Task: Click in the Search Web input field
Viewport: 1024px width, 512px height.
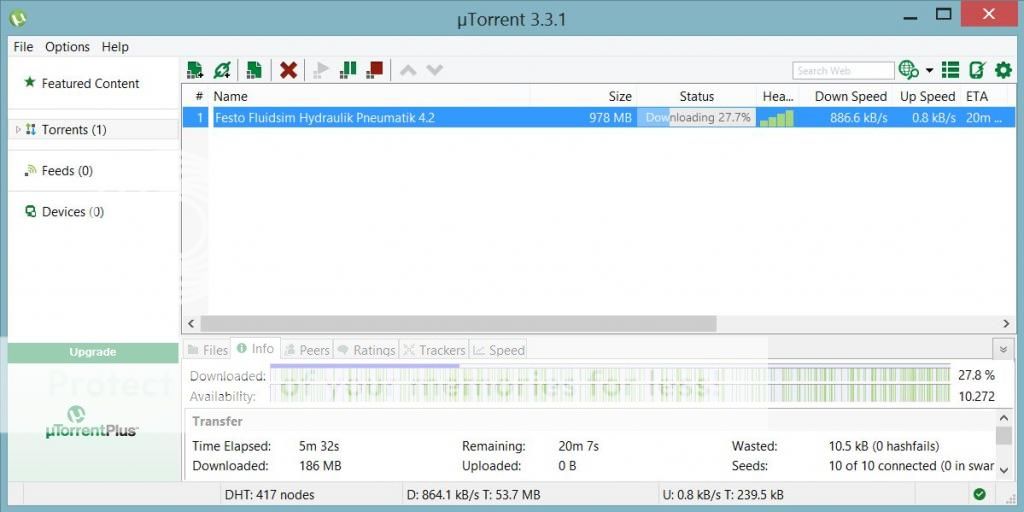Action: click(842, 71)
